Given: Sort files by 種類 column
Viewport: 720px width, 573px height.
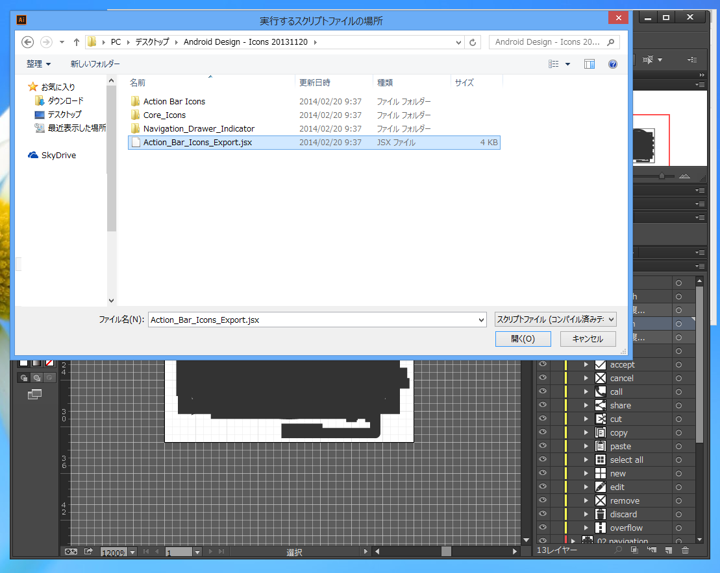Looking at the screenshot, I should click(385, 83).
